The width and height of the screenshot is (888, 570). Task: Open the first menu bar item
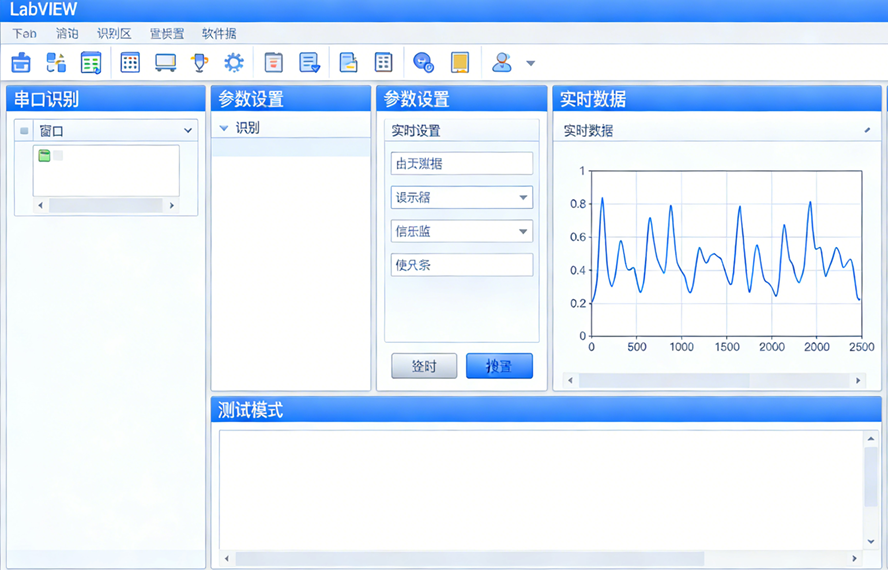pyautogui.click(x=24, y=33)
